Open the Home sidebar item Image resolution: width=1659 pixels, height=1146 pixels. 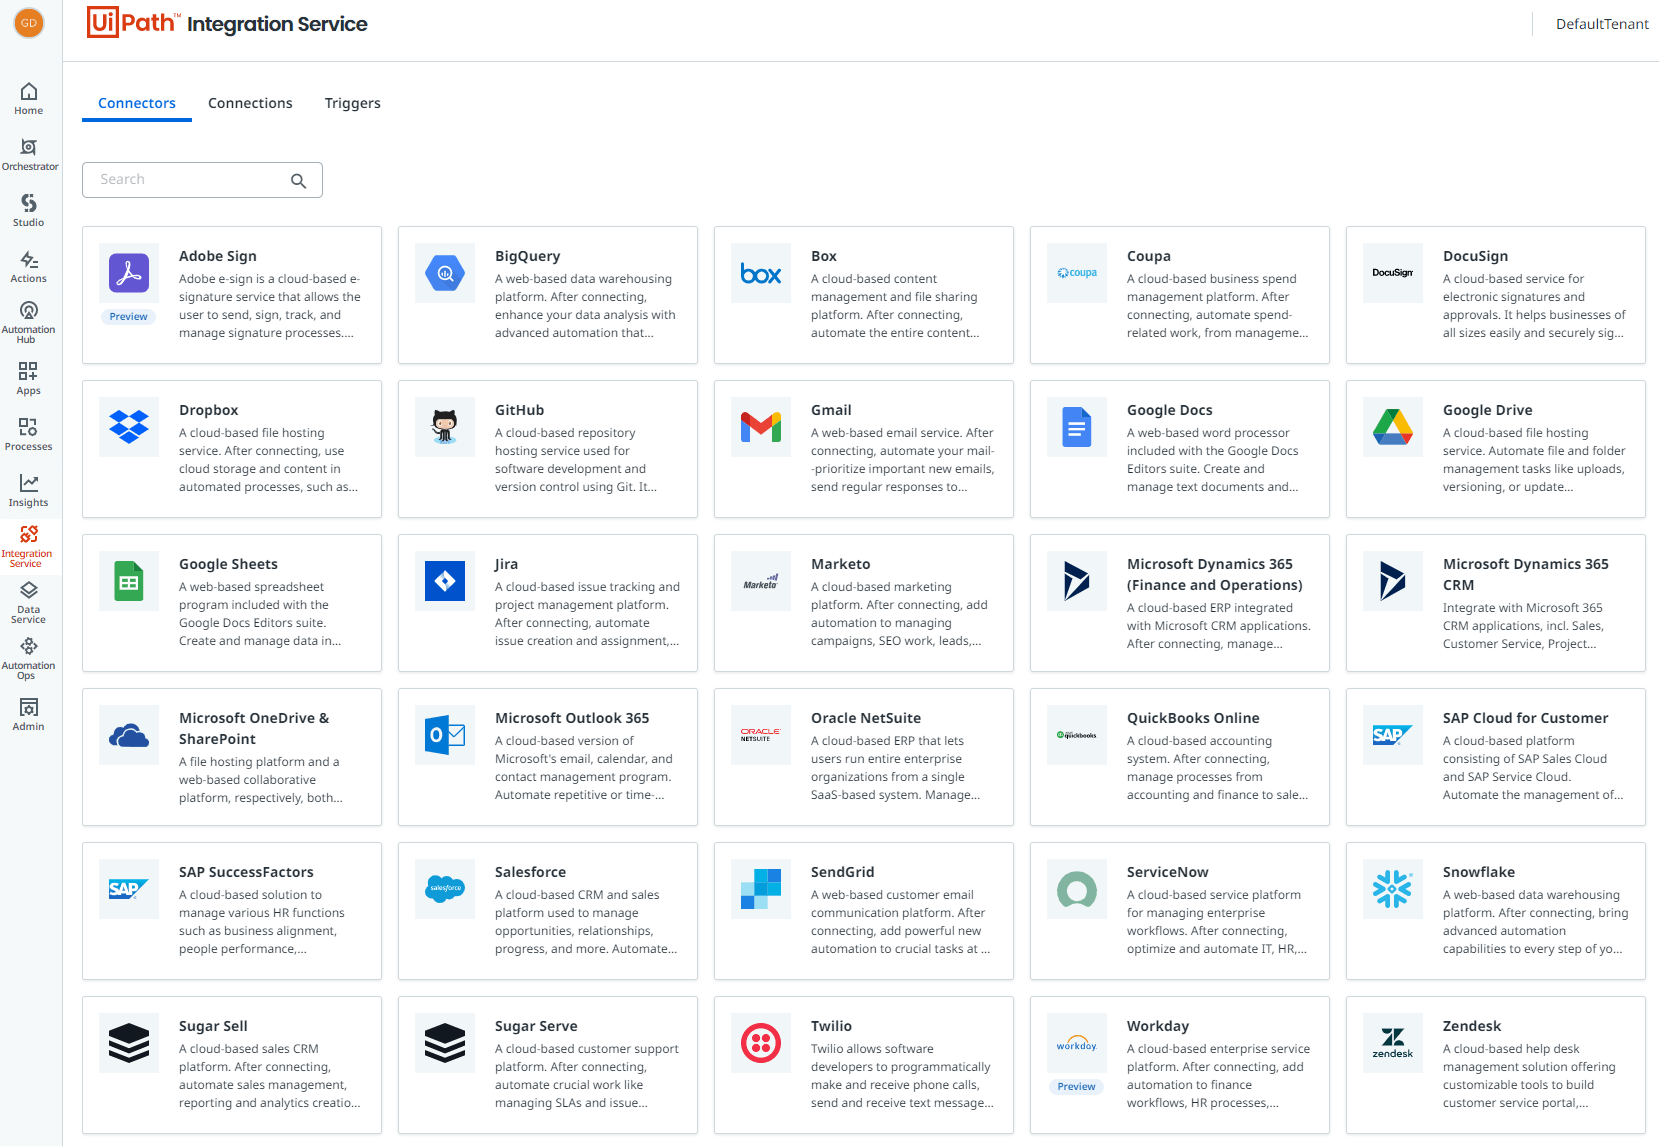pos(29,99)
